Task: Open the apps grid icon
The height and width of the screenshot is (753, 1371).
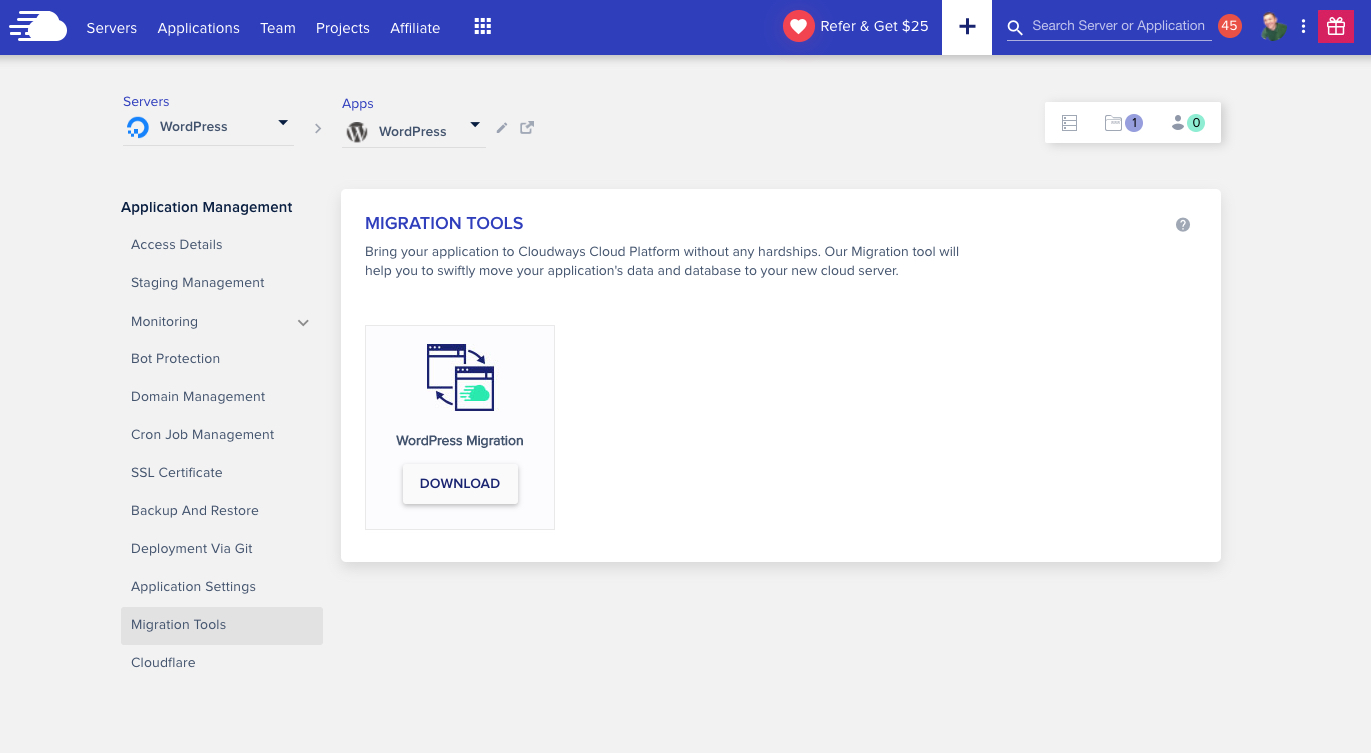Action: (x=482, y=27)
